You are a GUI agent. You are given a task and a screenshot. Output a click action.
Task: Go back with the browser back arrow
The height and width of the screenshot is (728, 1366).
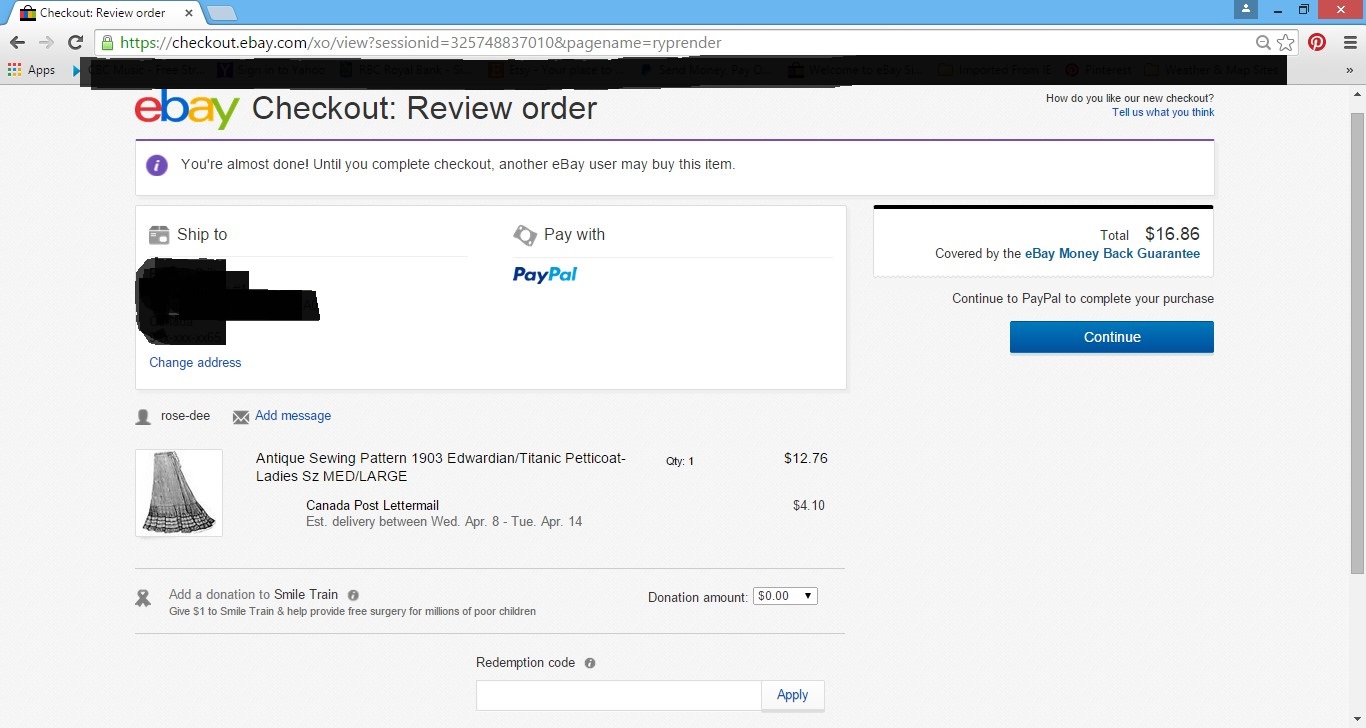point(17,43)
